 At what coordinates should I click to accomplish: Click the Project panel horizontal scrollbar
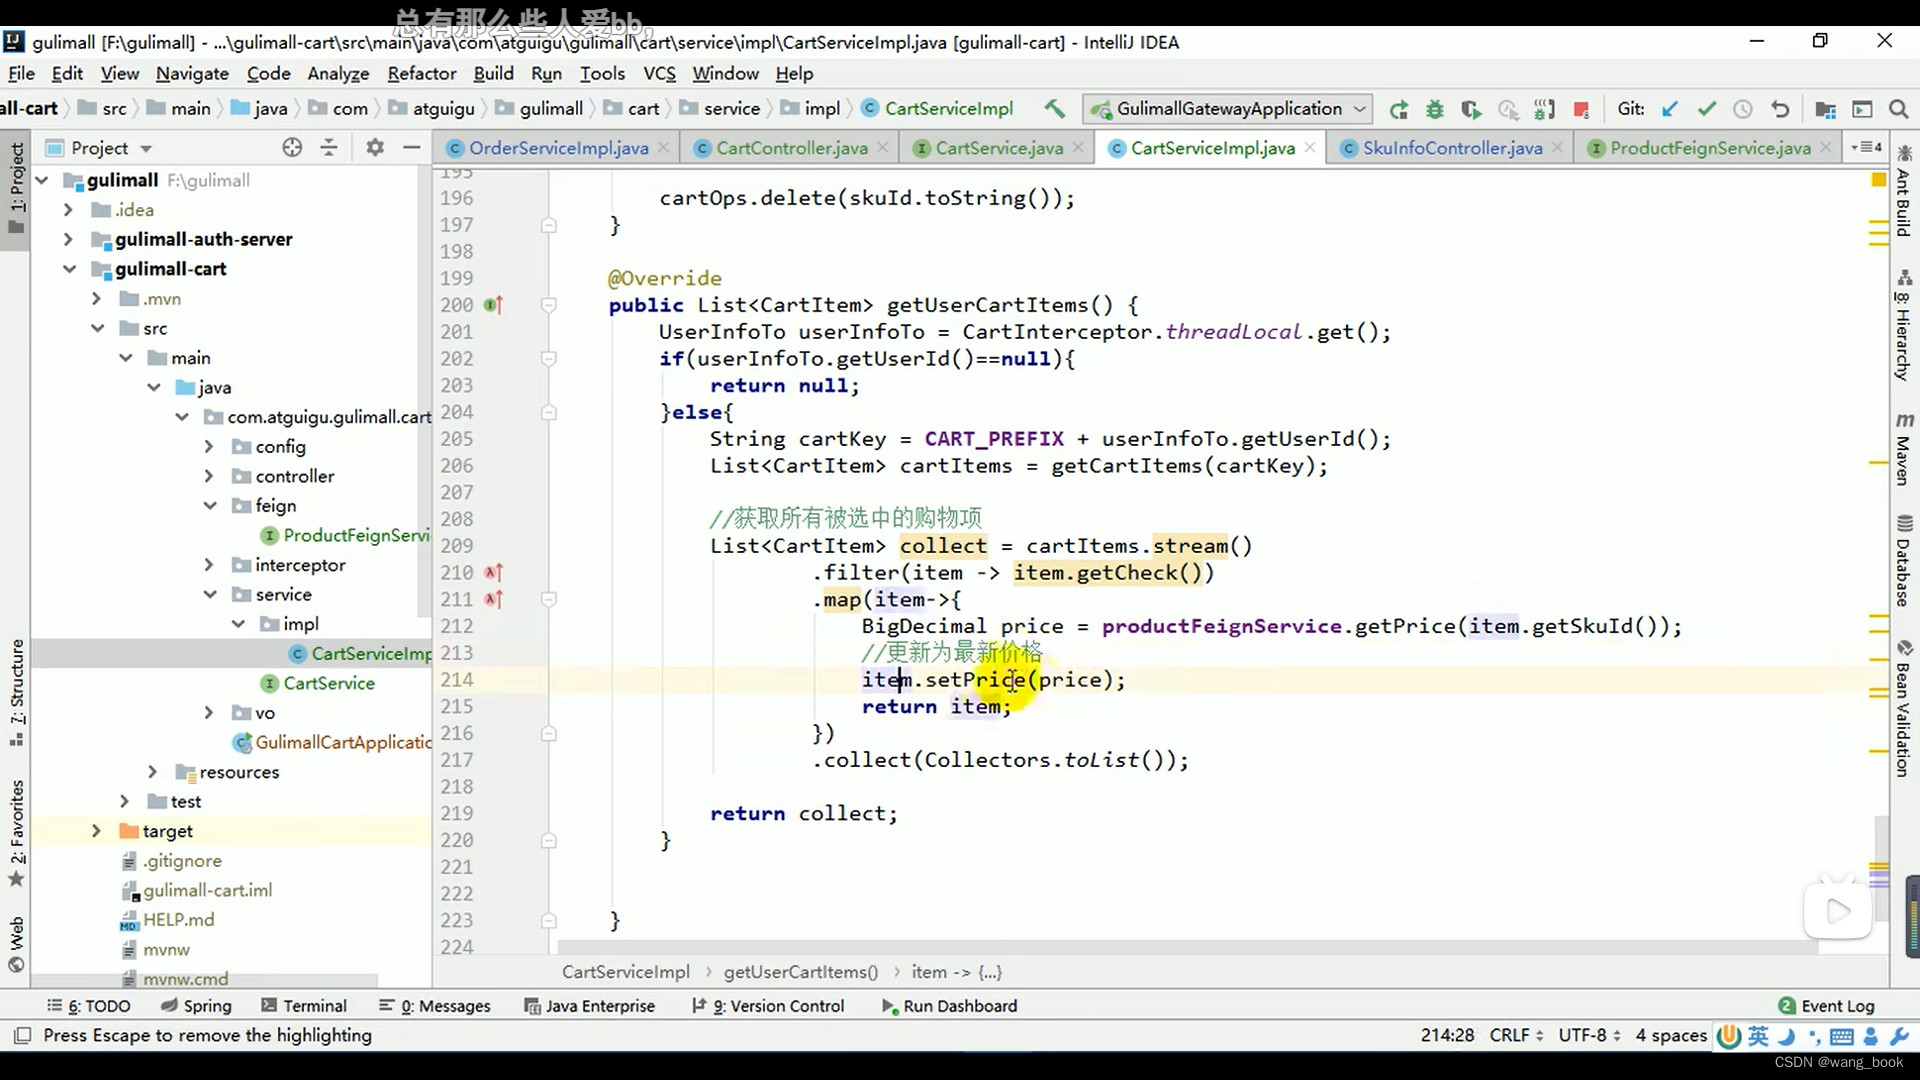[x=205, y=982]
